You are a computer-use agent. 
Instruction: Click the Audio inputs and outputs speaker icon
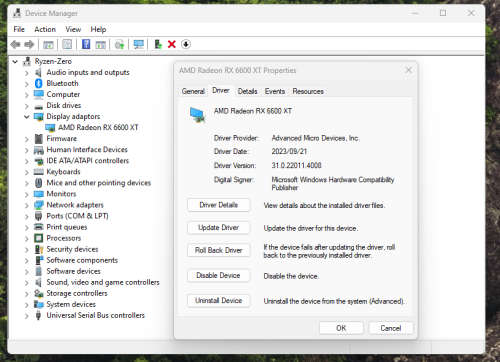39,72
